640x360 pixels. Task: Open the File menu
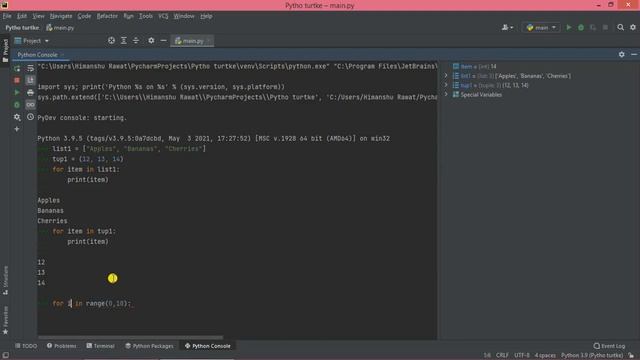click(7, 16)
